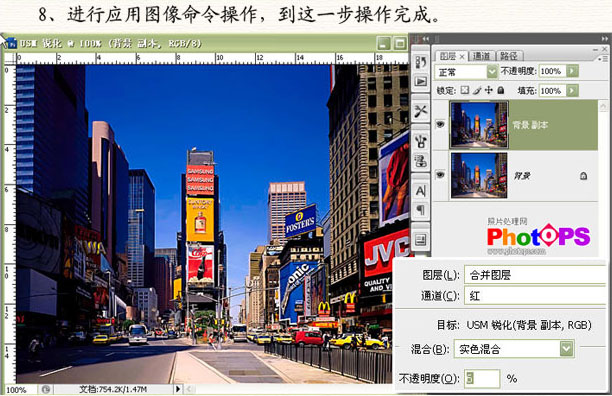The height and width of the screenshot is (396, 612).
Task: Maximize the document window
Action: pos(400,43)
